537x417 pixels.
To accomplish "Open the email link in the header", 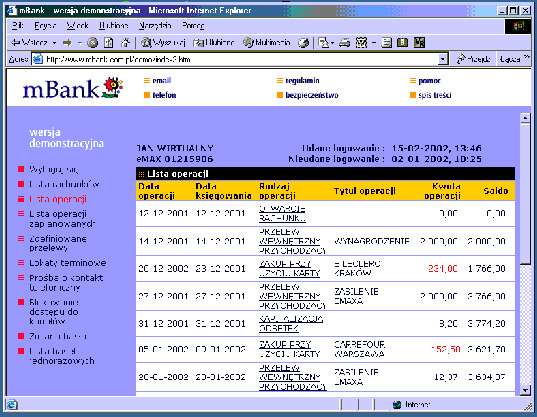I will click(x=162, y=80).
